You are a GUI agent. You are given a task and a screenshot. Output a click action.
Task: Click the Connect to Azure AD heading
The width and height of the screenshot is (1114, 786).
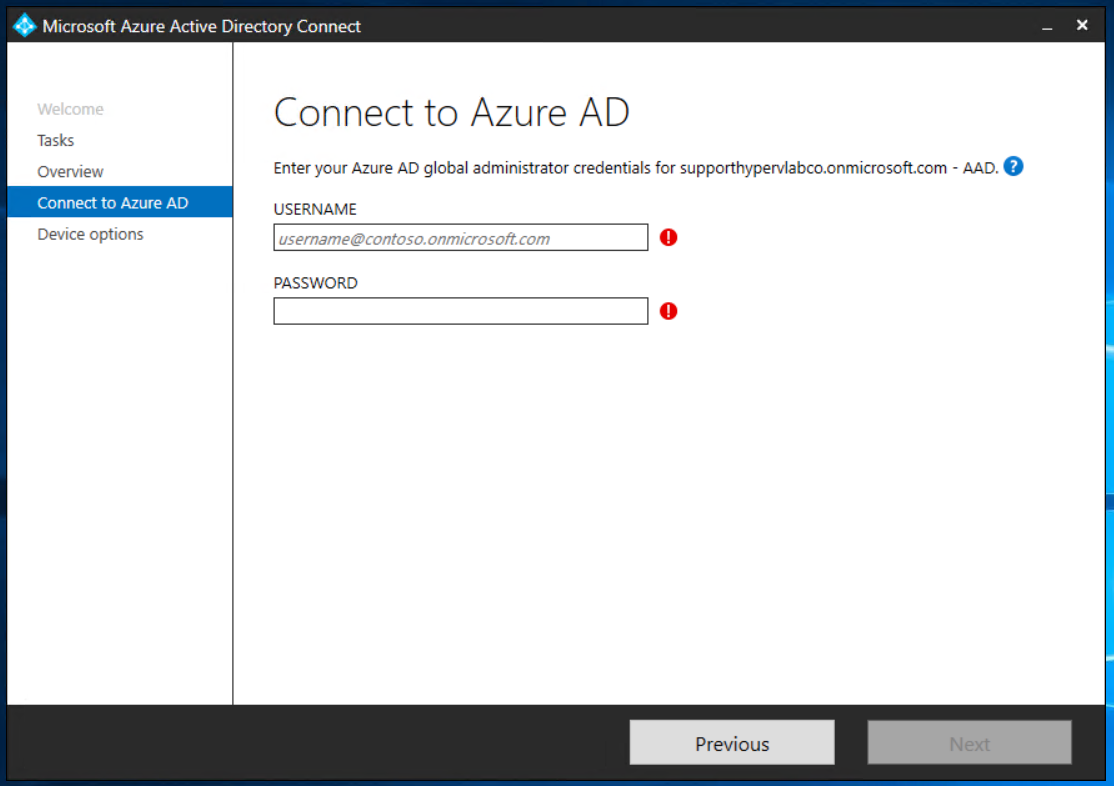pos(451,112)
